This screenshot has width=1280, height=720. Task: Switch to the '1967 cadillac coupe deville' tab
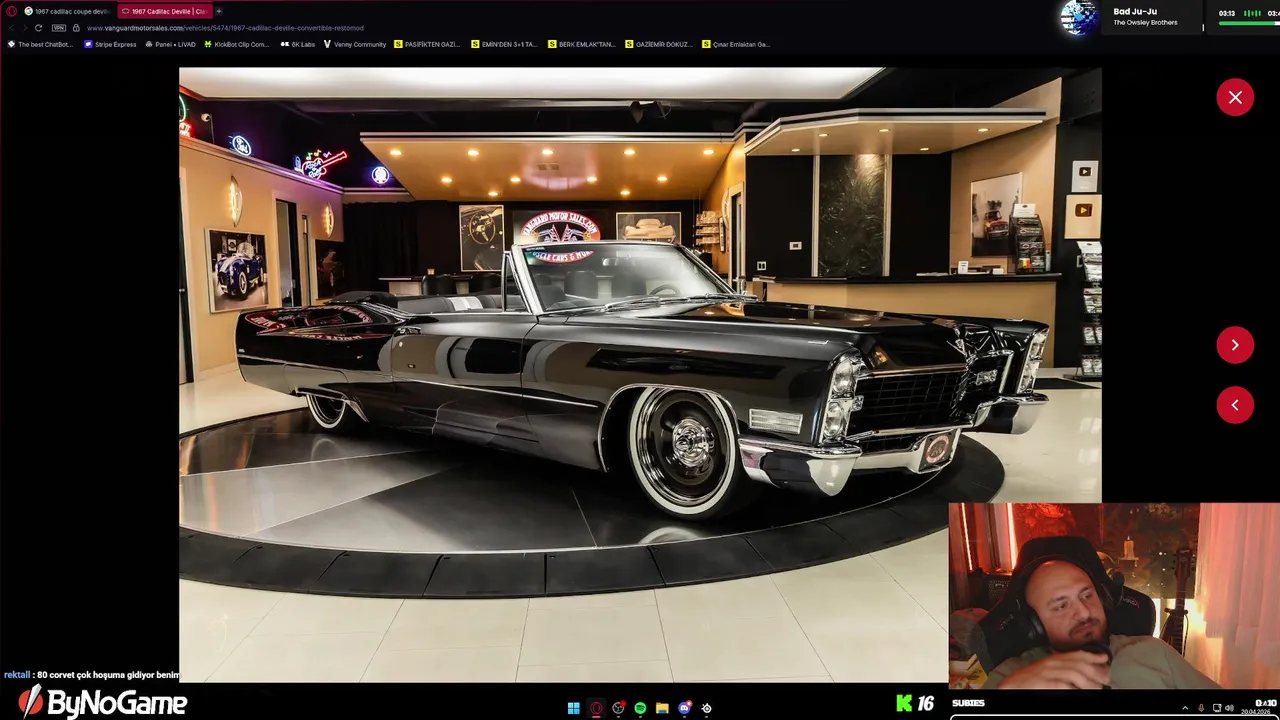pos(67,11)
